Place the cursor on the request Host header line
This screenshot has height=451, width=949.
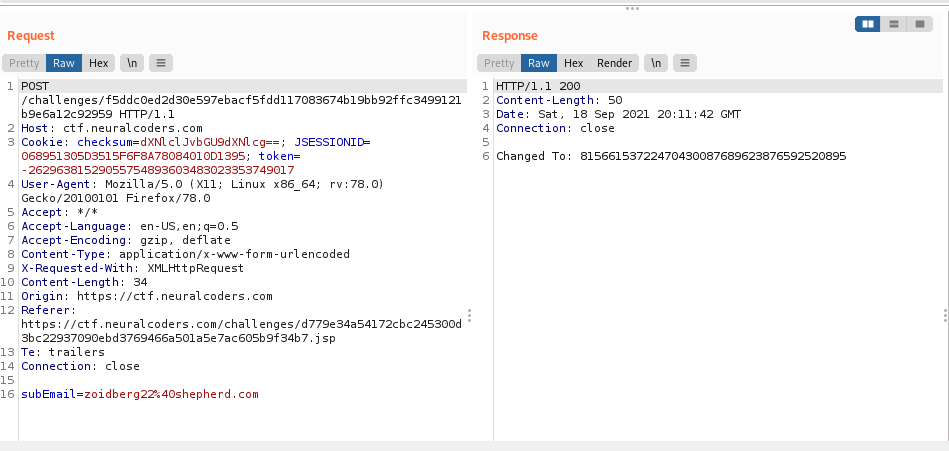pos(111,129)
